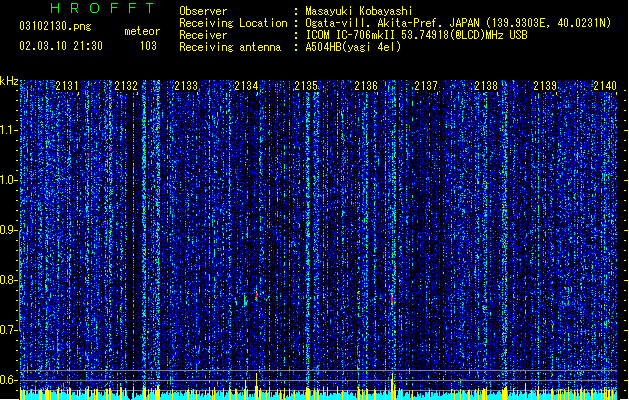
Task: Click the Observer label
Action: (x=203, y=11)
